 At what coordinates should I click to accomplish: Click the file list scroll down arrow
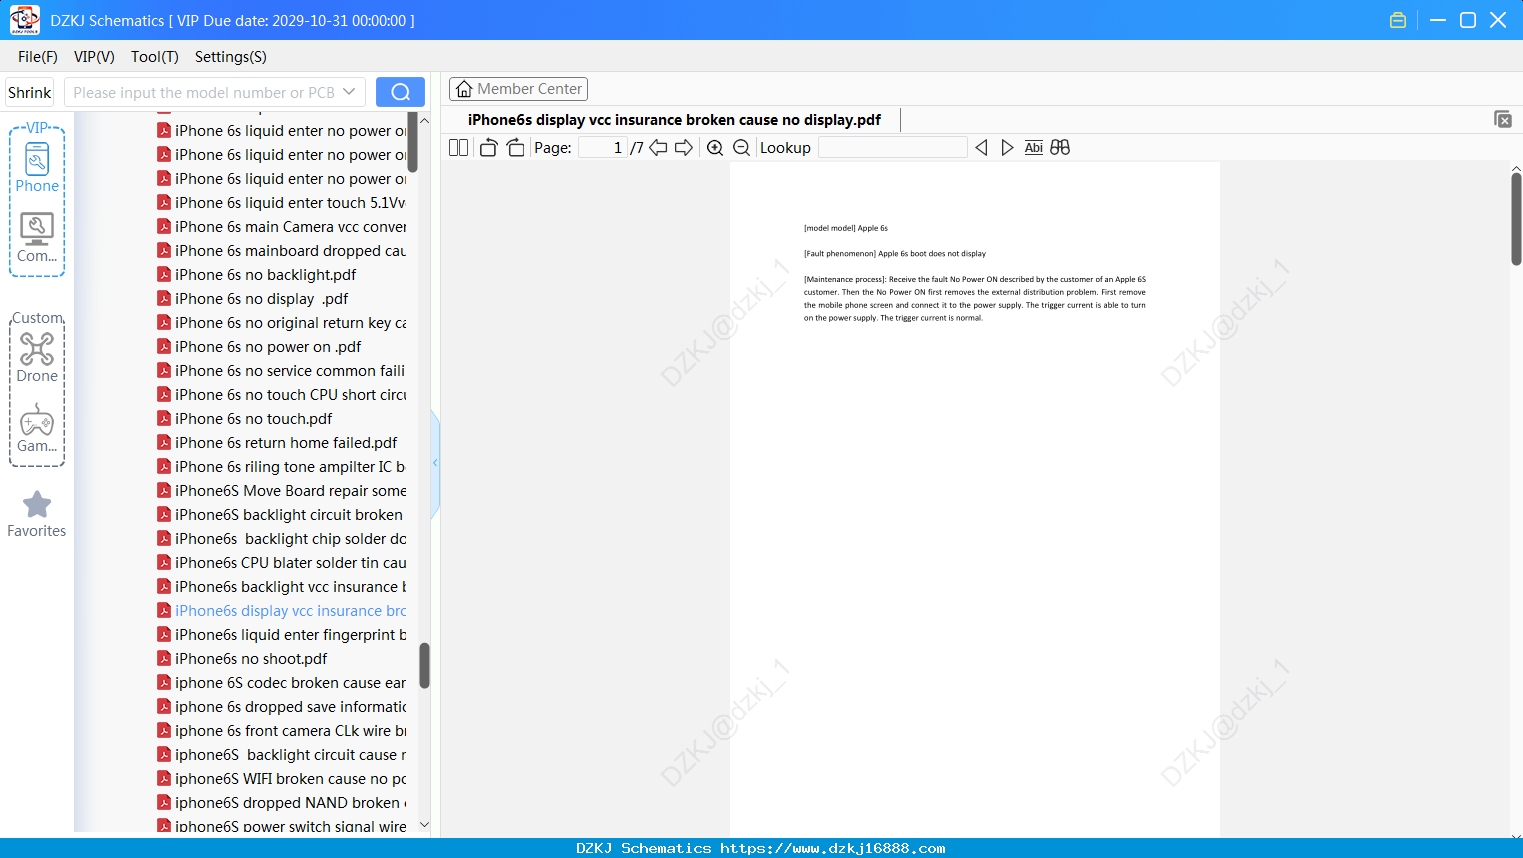click(x=424, y=825)
